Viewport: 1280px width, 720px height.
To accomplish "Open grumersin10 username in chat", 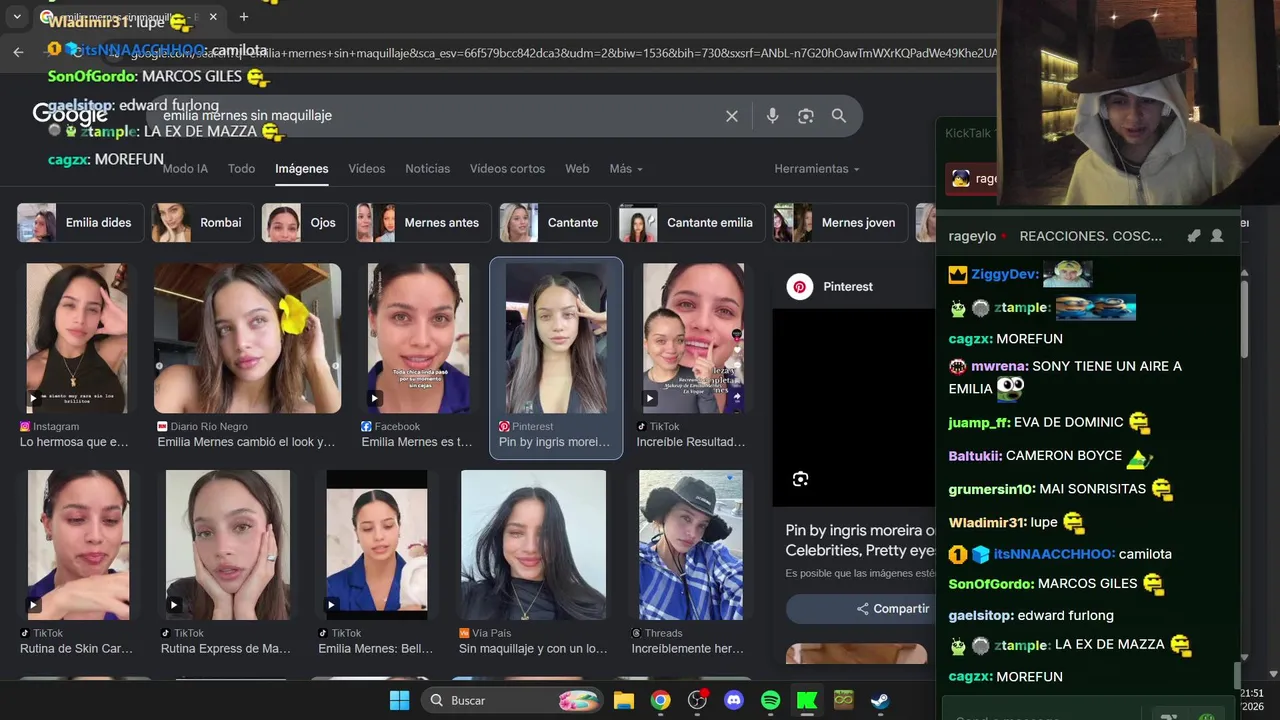I will click(991, 490).
